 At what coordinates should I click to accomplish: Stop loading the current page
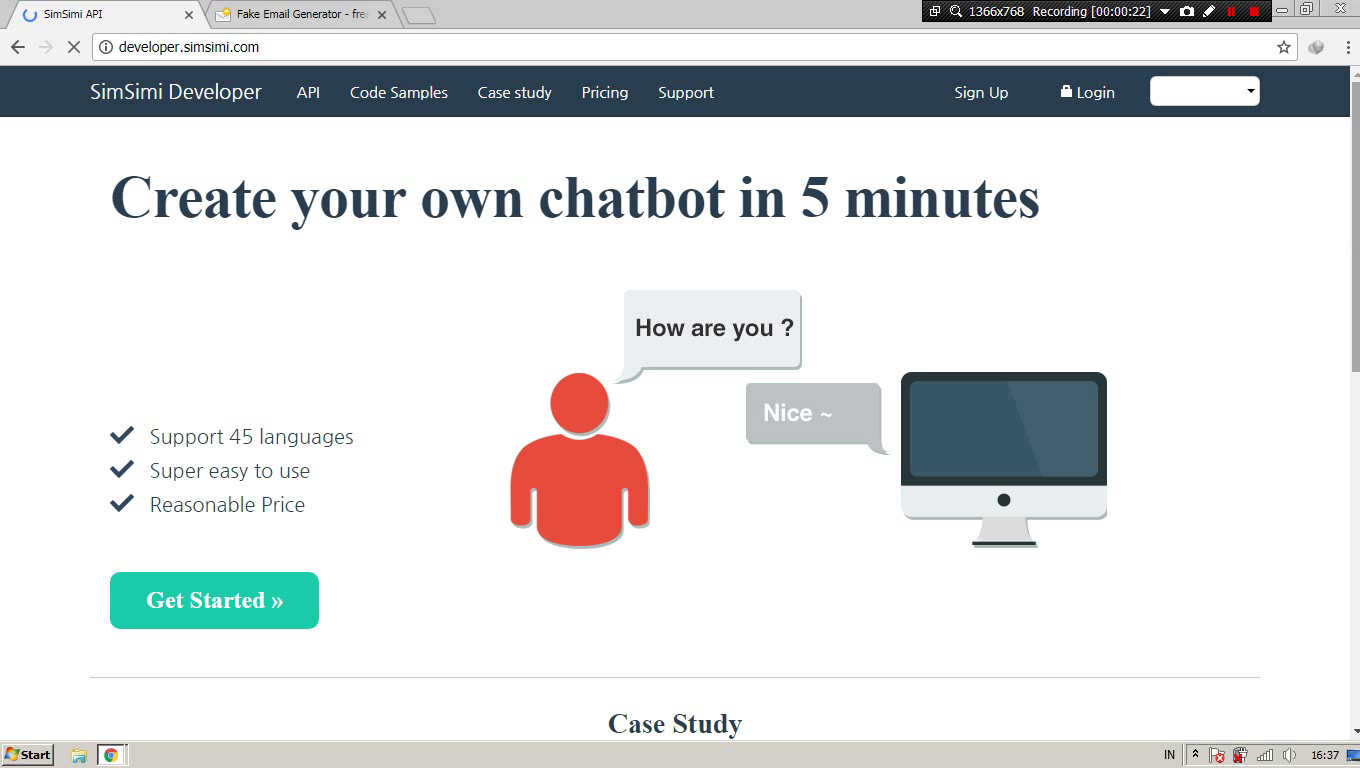74,47
